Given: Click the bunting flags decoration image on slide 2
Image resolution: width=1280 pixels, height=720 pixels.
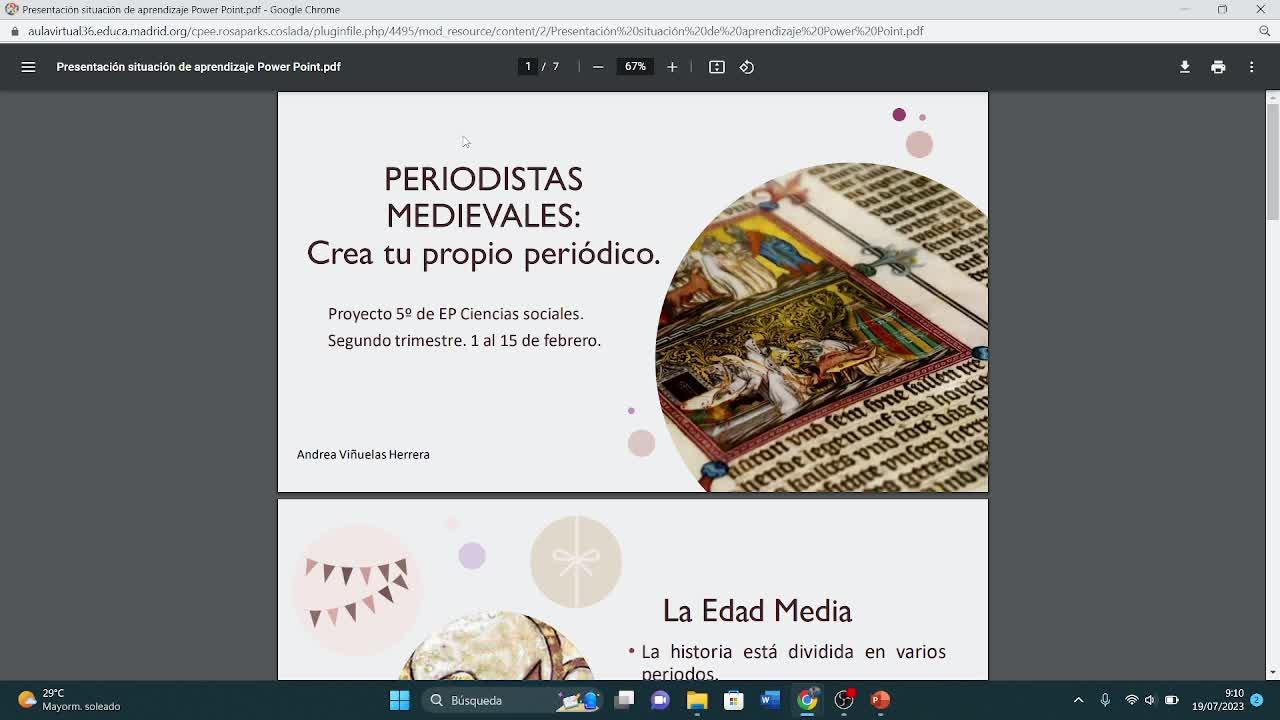Looking at the screenshot, I should (356, 588).
